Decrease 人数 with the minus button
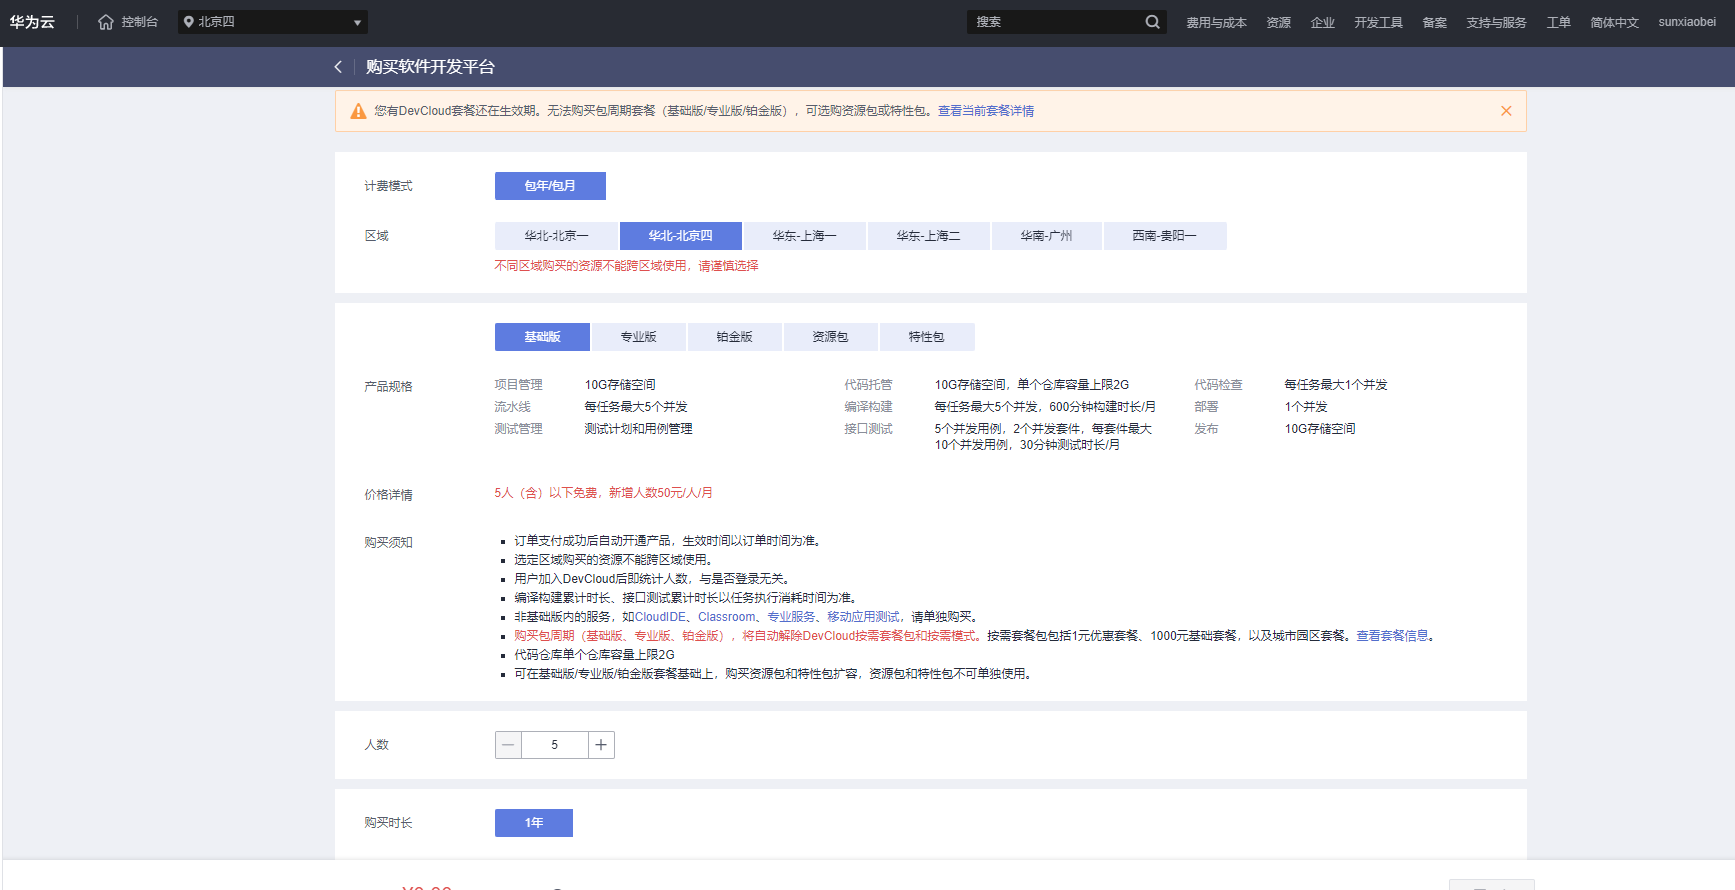 coord(508,745)
